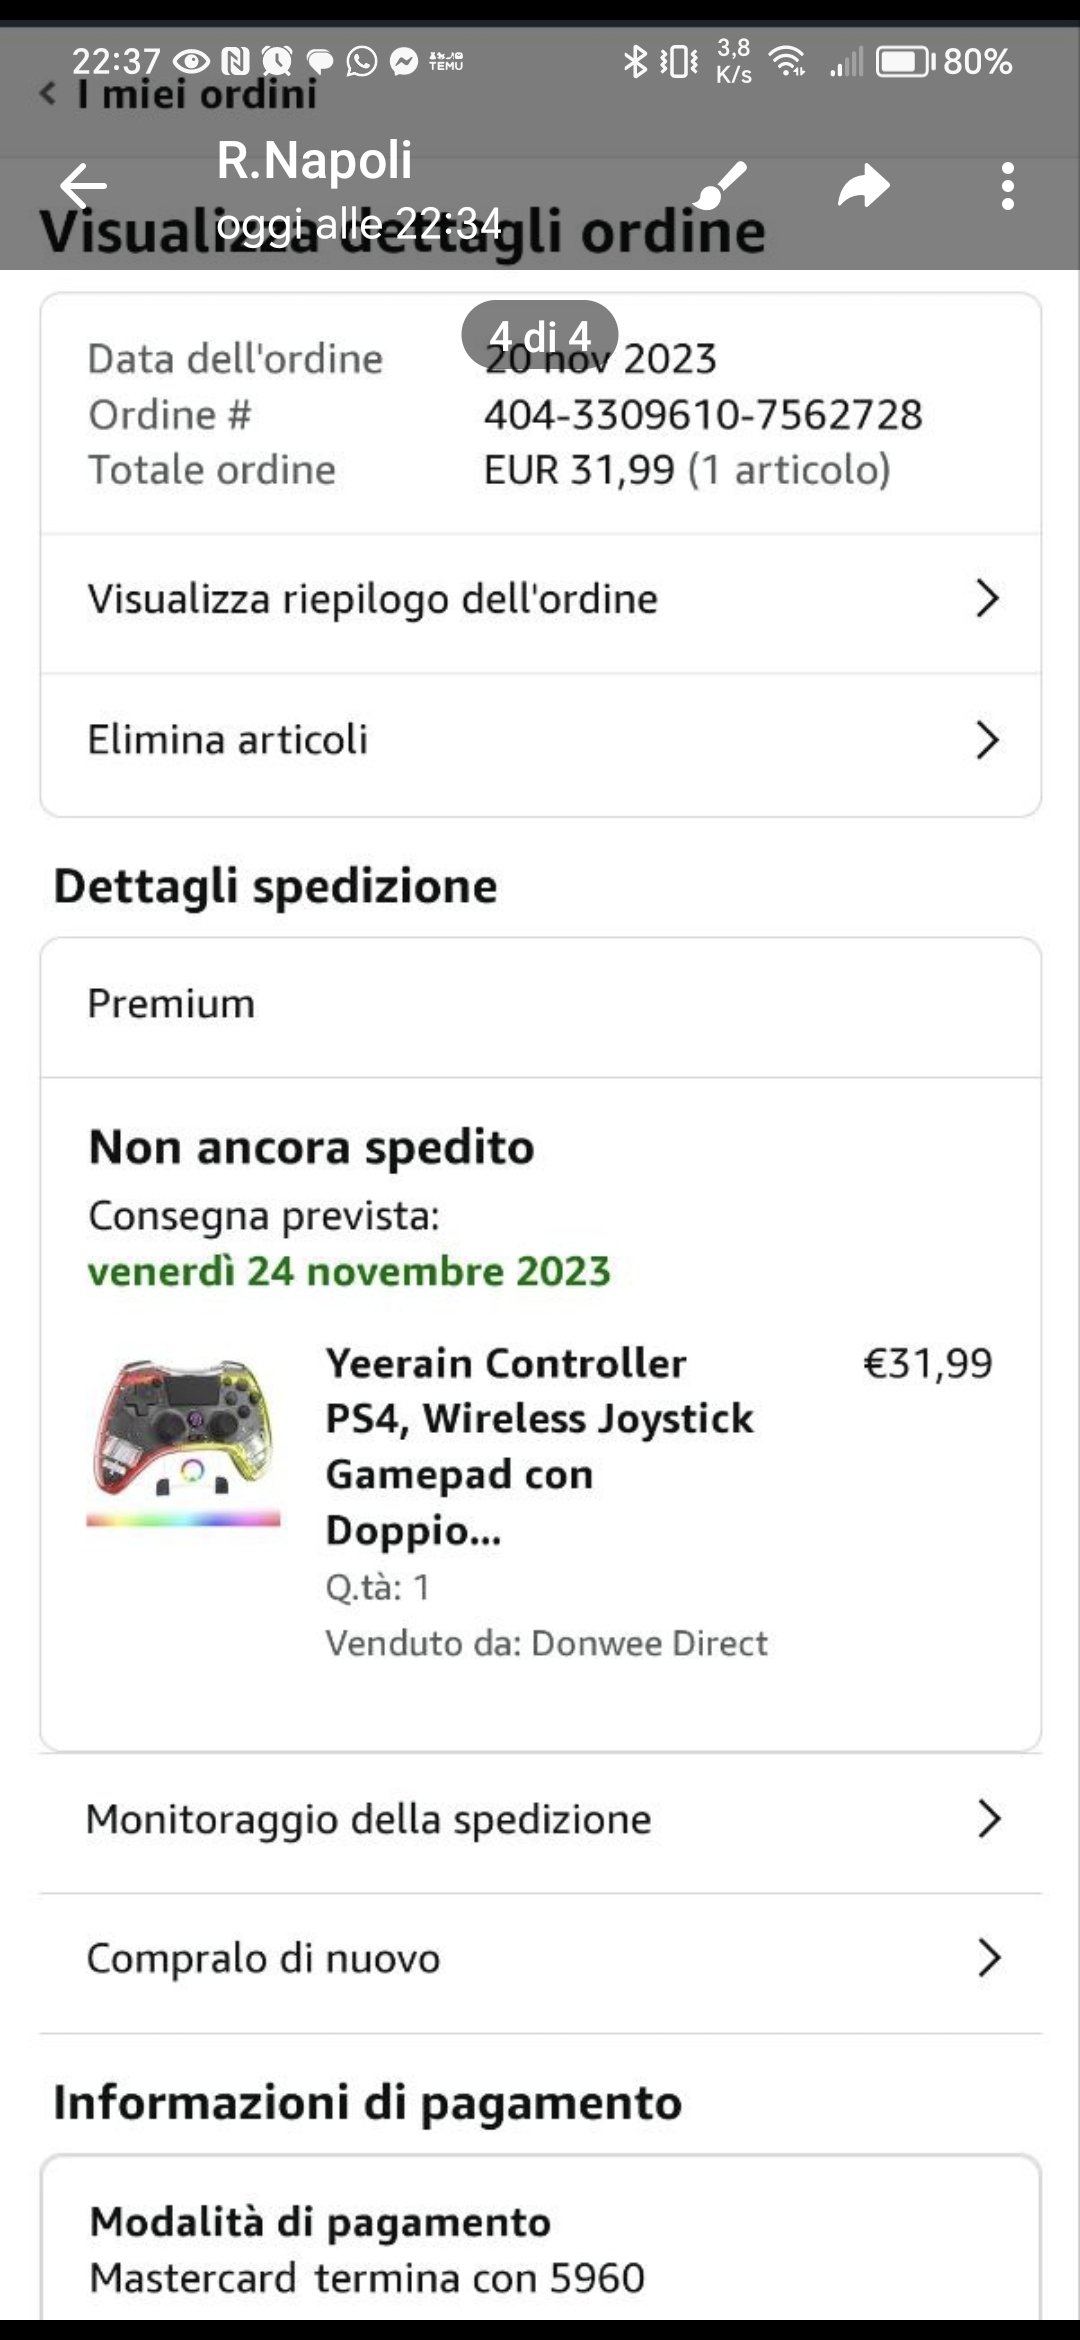Tap the forward share arrow icon
1080x2340 pixels.
863,186
